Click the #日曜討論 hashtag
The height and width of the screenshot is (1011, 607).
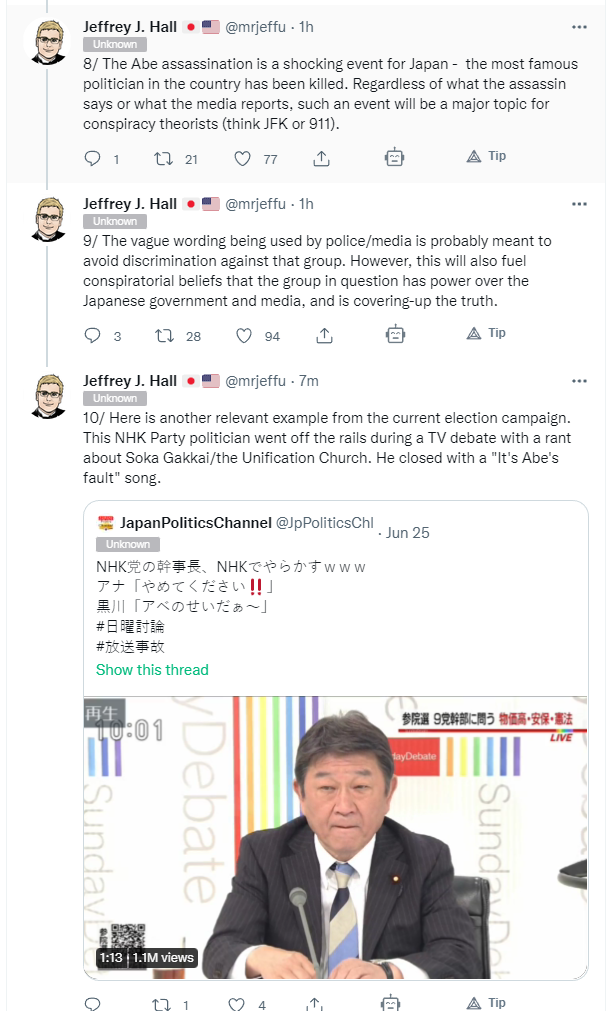130,627
